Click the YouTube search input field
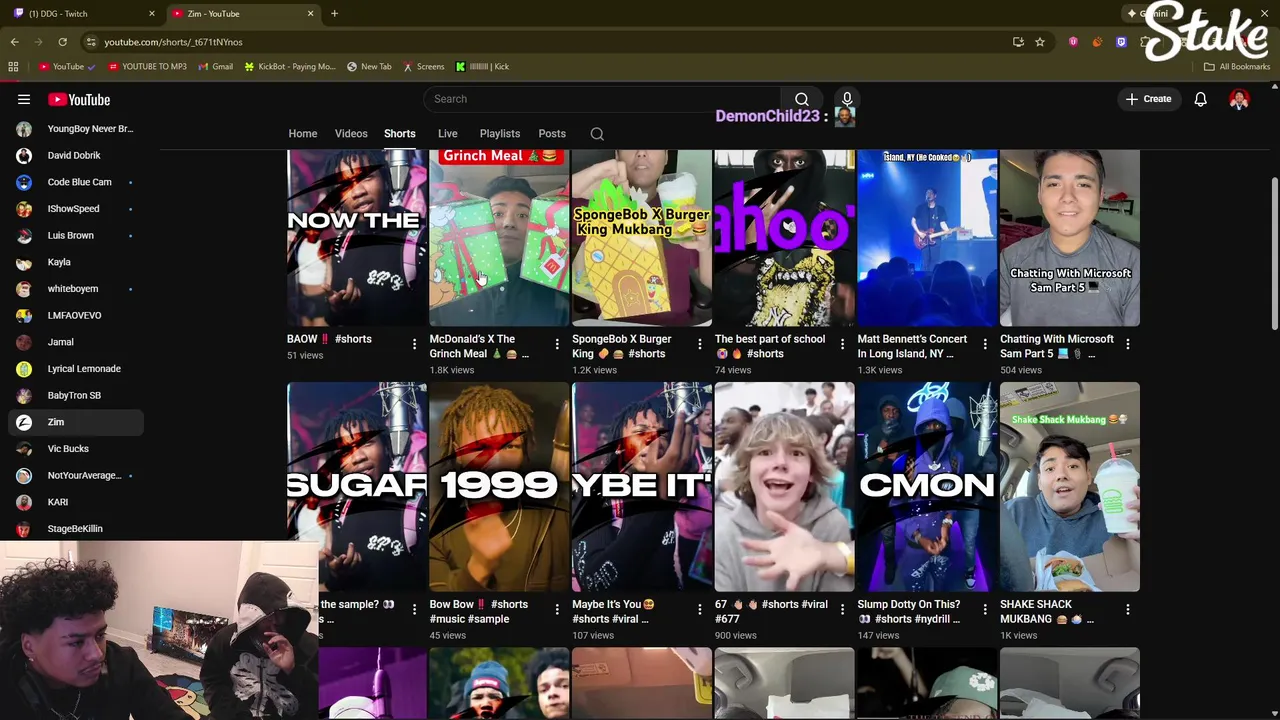Image resolution: width=1280 pixels, height=720 pixels. point(603,99)
